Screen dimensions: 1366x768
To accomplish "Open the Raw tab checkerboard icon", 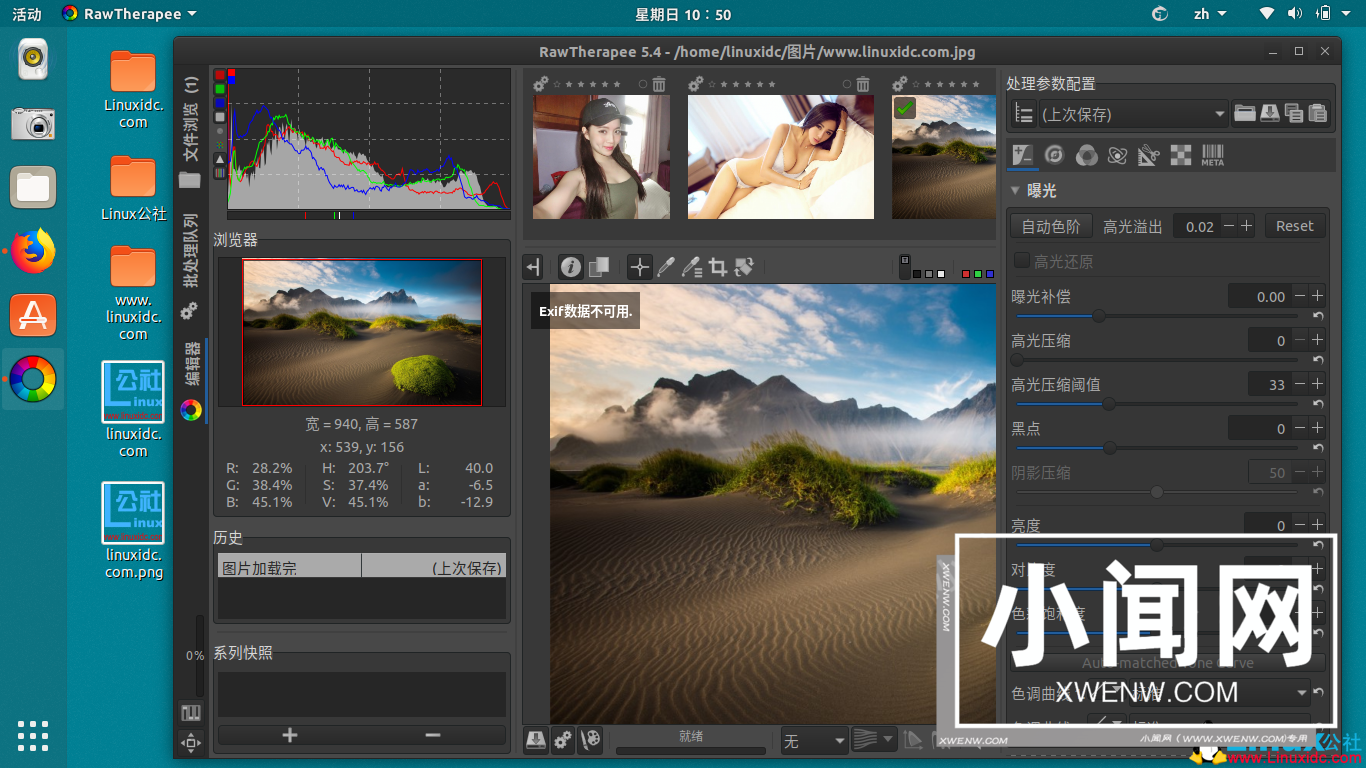I will pyautogui.click(x=1181, y=155).
